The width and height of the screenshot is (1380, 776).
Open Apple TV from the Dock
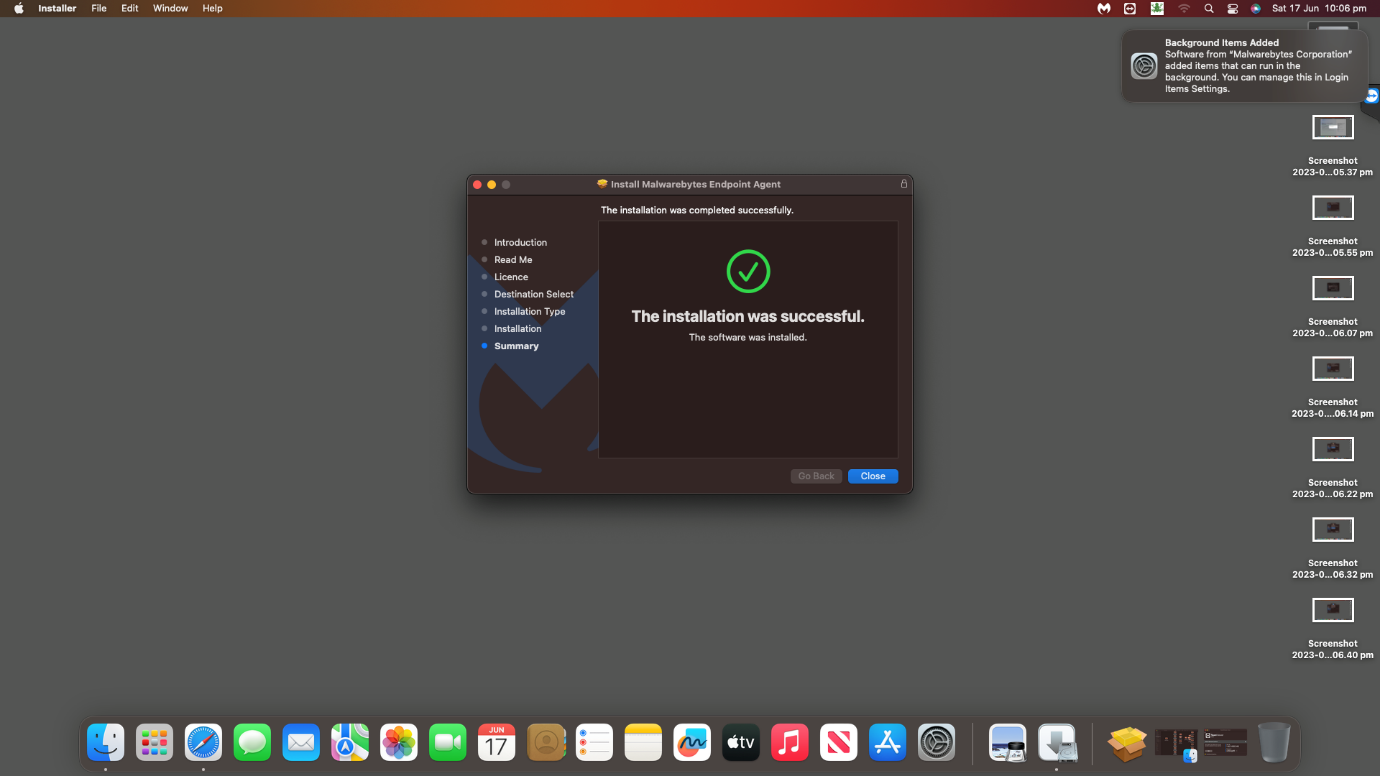(741, 742)
